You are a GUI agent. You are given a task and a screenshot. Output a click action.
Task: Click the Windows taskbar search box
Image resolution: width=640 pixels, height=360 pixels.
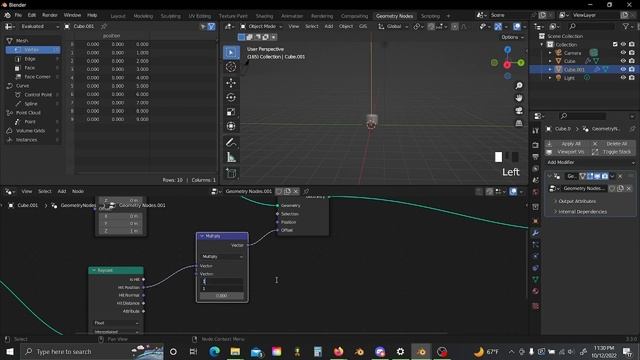(92, 351)
